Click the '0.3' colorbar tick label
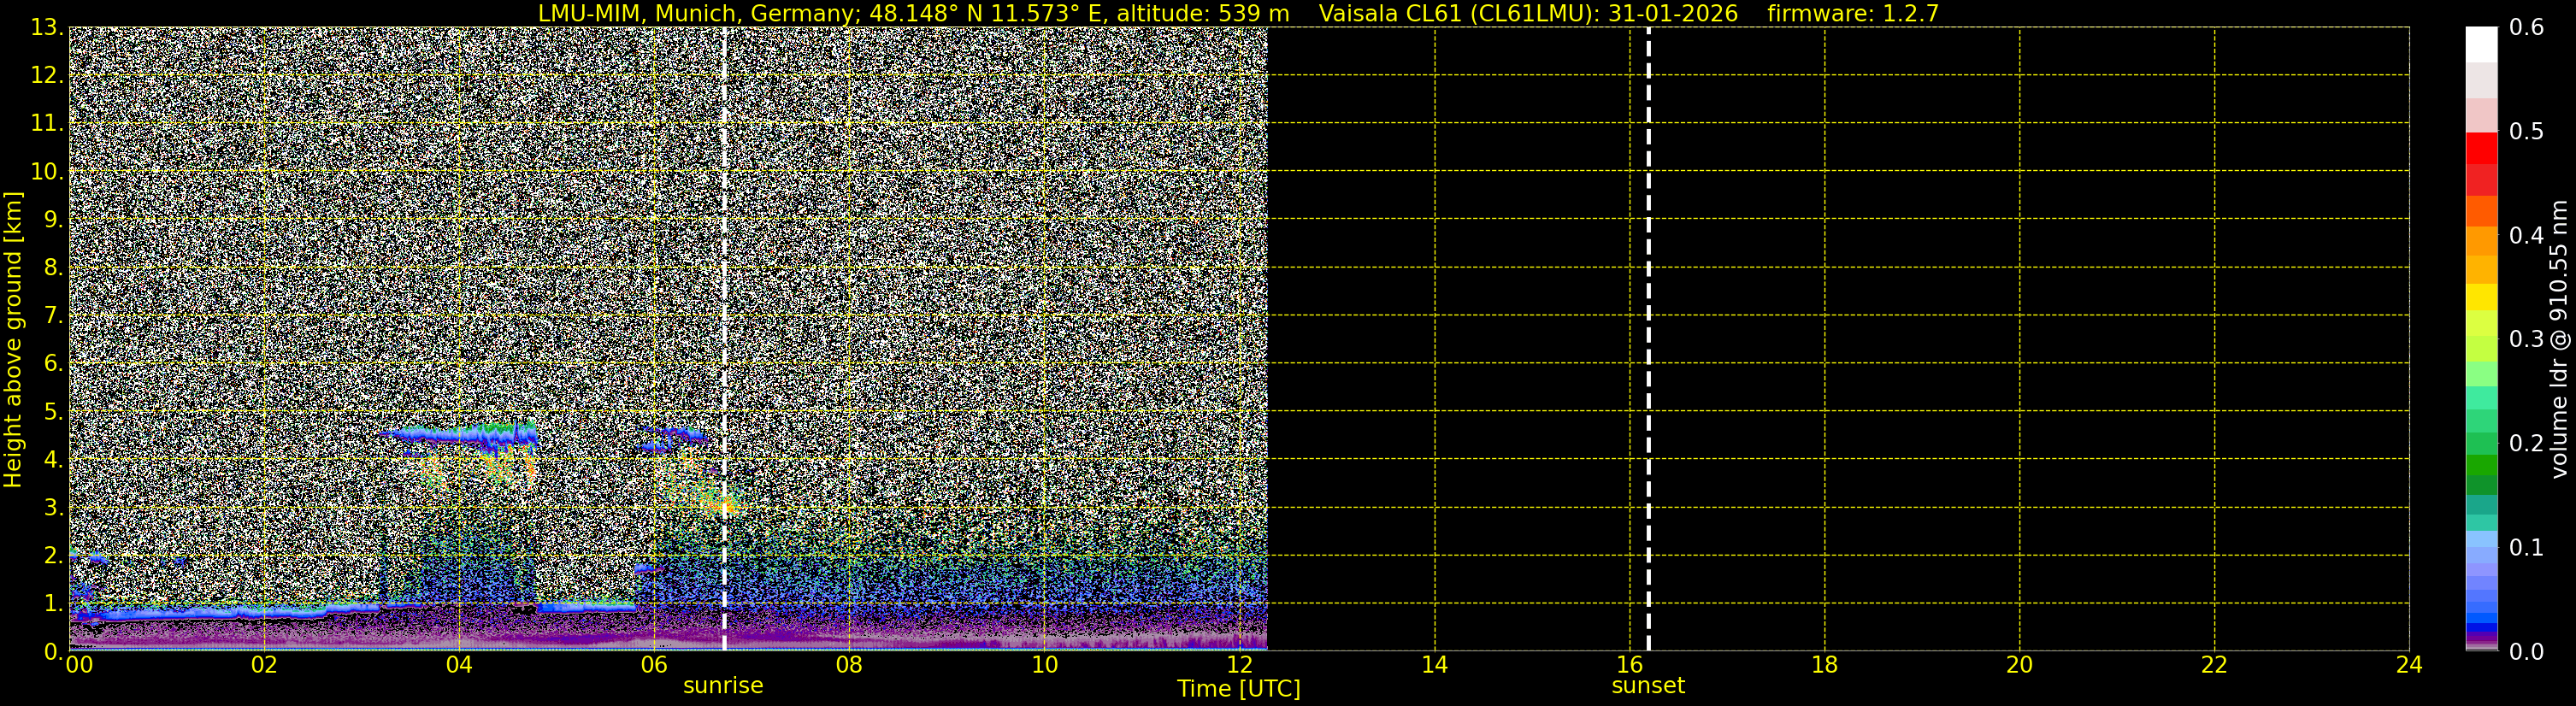2576x706 pixels. tap(2527, 339)
